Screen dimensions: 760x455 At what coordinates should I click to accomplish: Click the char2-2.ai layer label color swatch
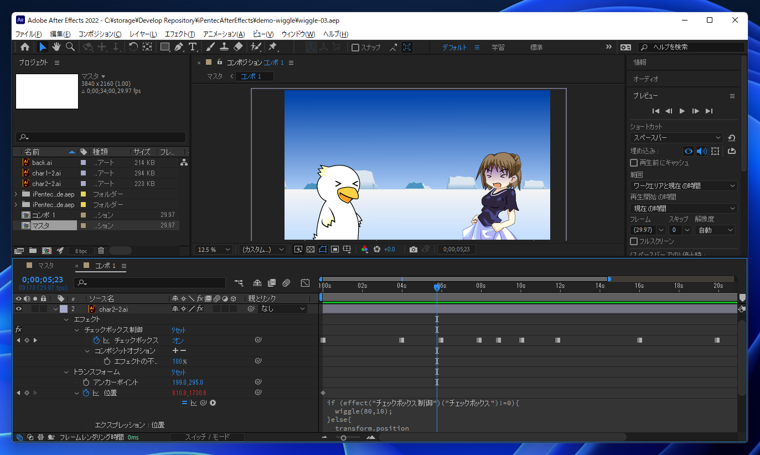tap(63, 309)
